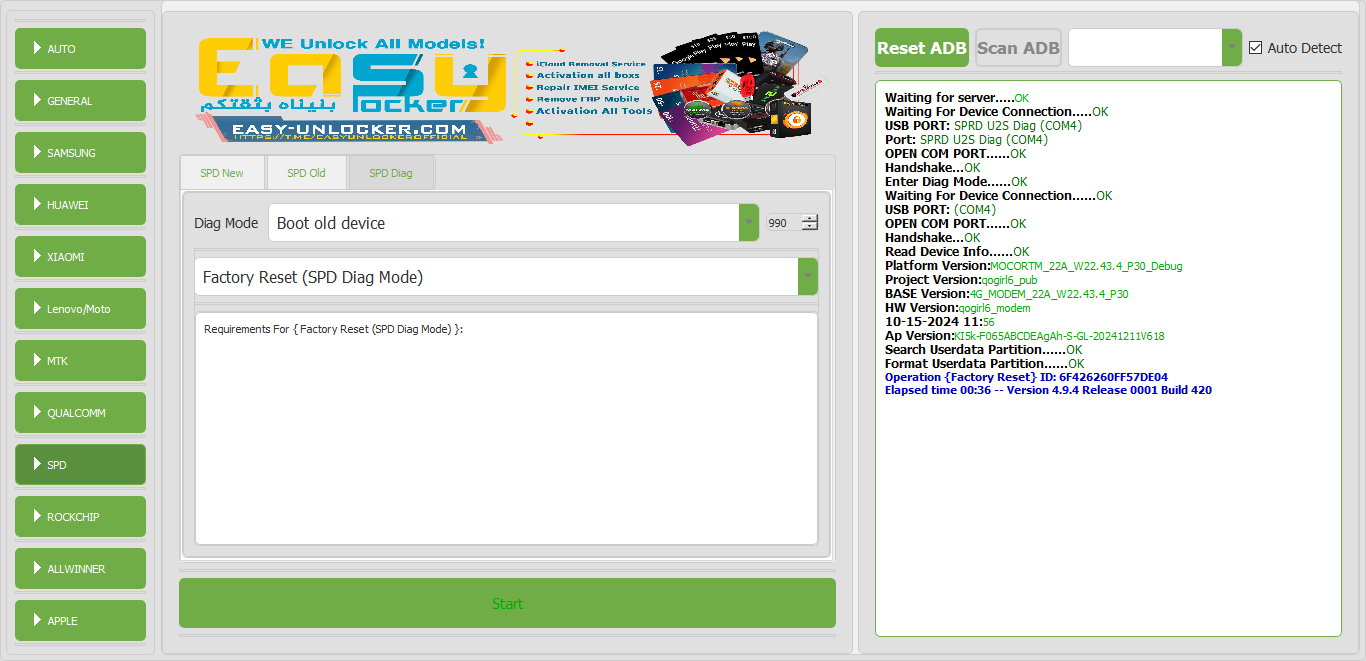
Task: Click the "Ap Version" log line
Action: [1024, 336]
